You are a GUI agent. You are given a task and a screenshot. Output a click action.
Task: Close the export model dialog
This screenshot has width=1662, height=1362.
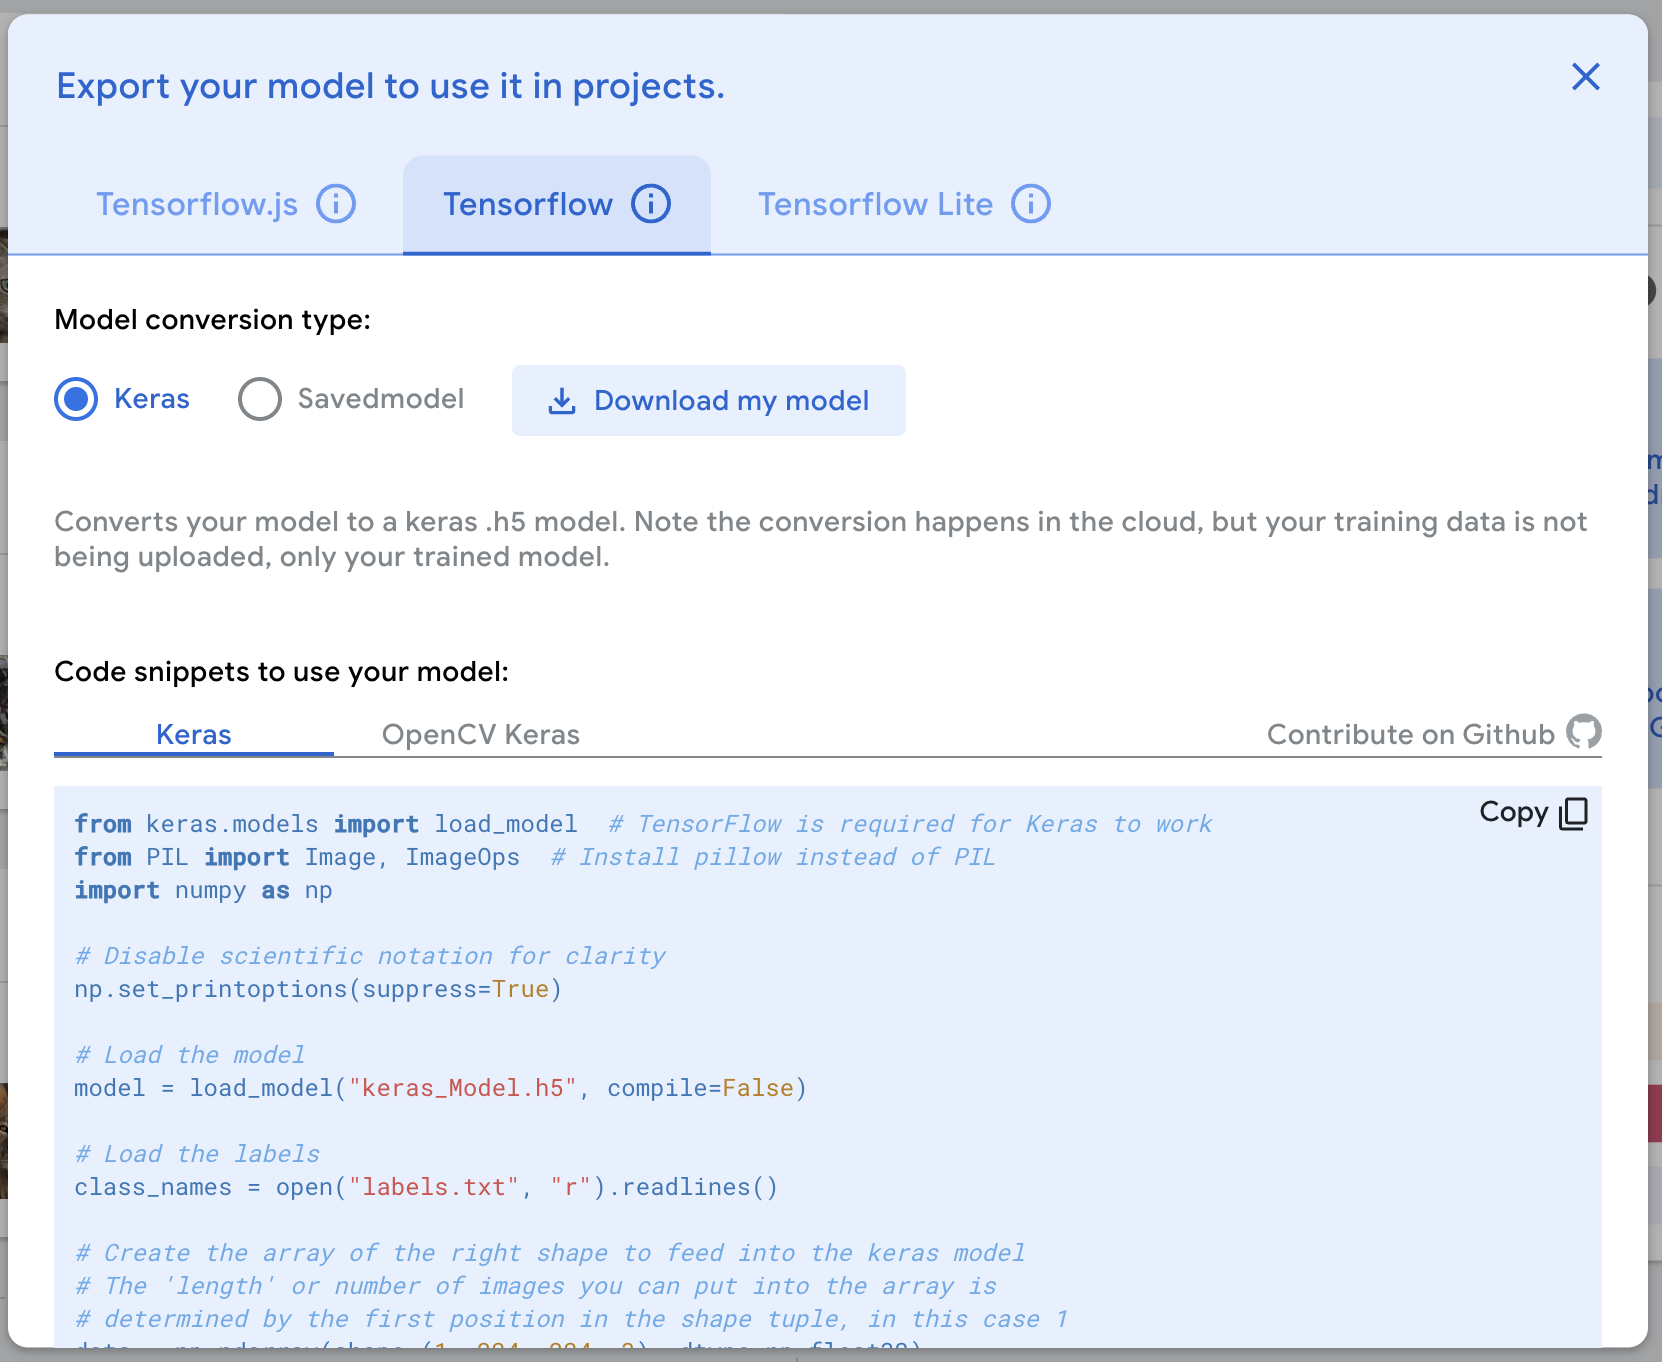1585,77
